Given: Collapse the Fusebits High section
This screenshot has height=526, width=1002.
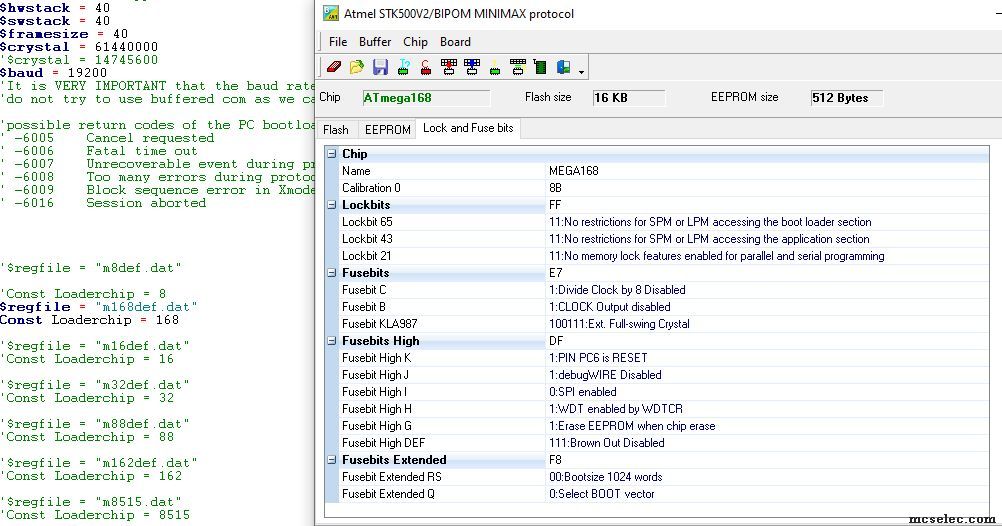Looking at the screenshot, I should click(332, 341).
